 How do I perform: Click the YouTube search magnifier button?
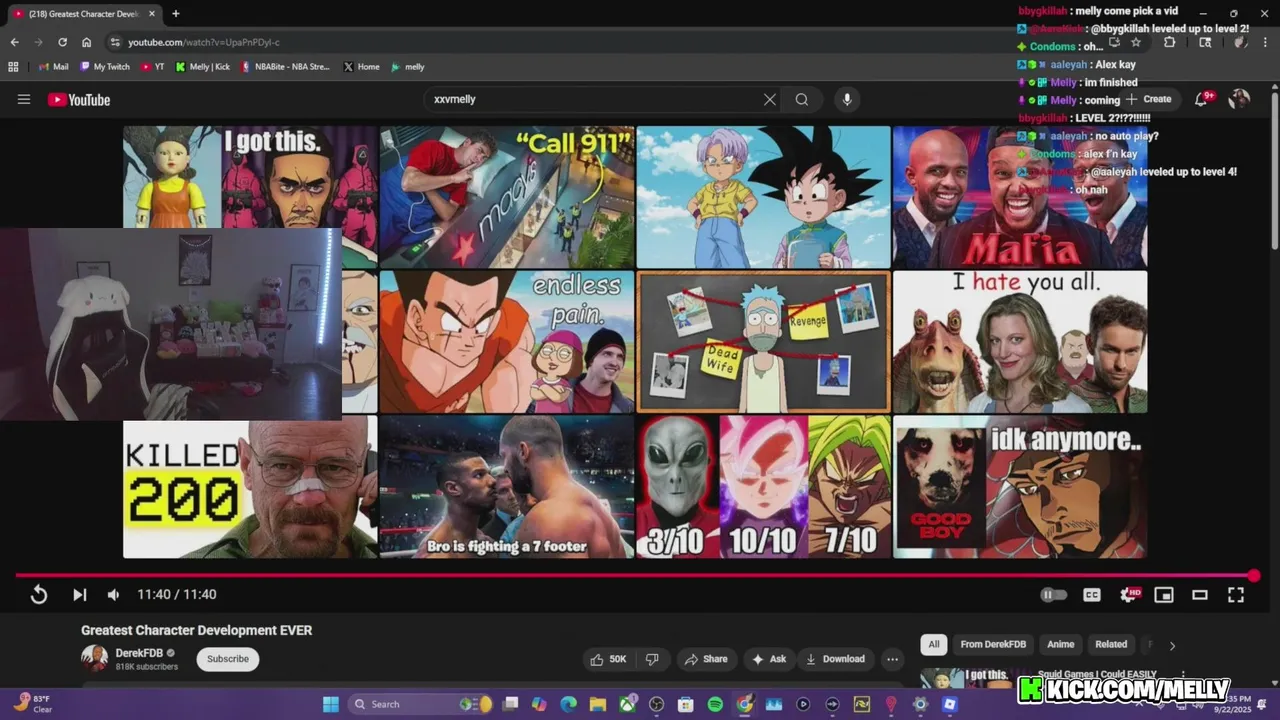click(x=802, y=99)
